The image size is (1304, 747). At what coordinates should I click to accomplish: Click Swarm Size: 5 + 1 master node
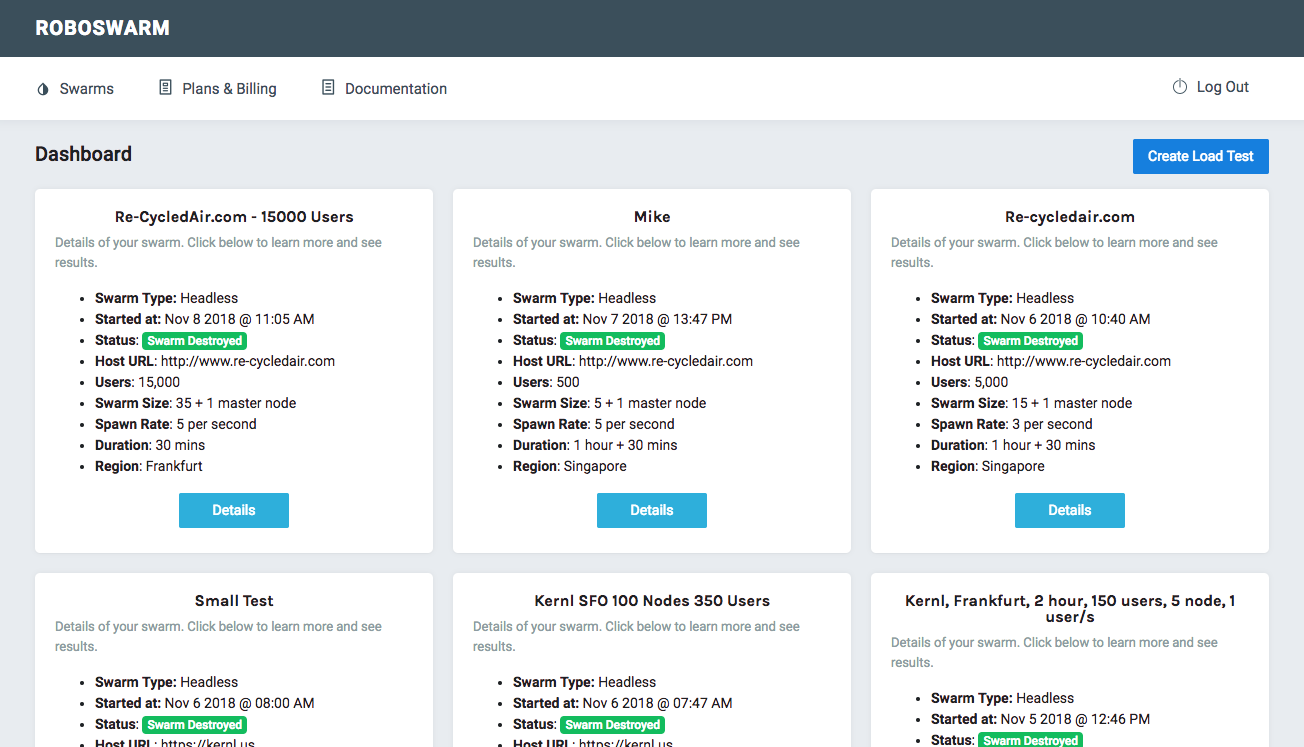(x=610, y=403)
